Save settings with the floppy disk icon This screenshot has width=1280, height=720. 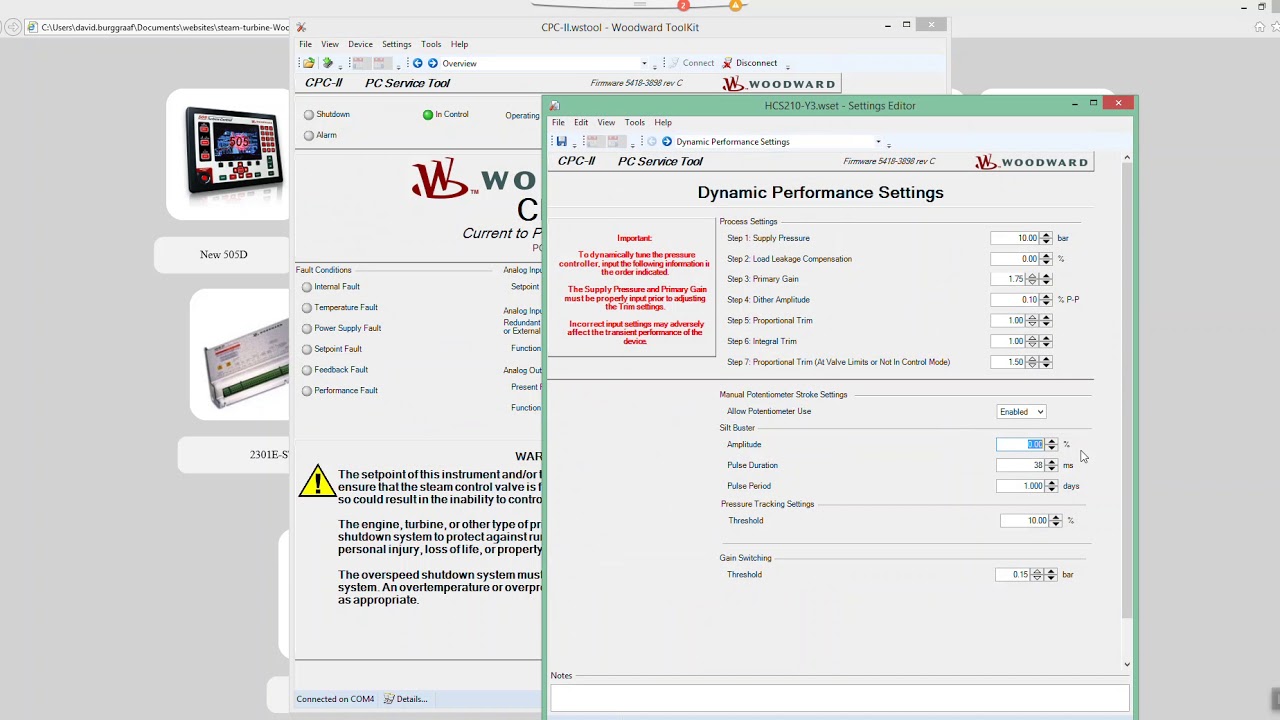(x=561, y=142)
